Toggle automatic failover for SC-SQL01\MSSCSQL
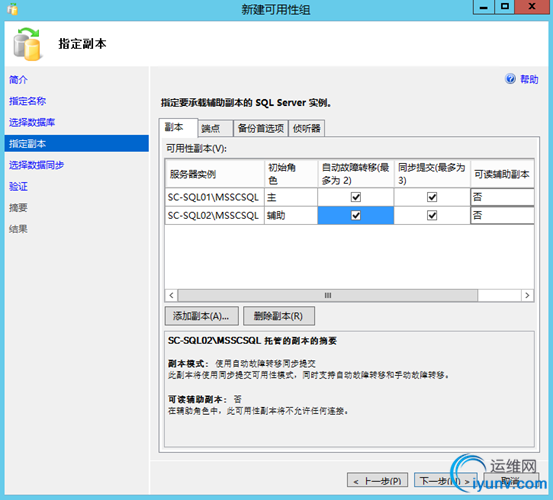 356,197
